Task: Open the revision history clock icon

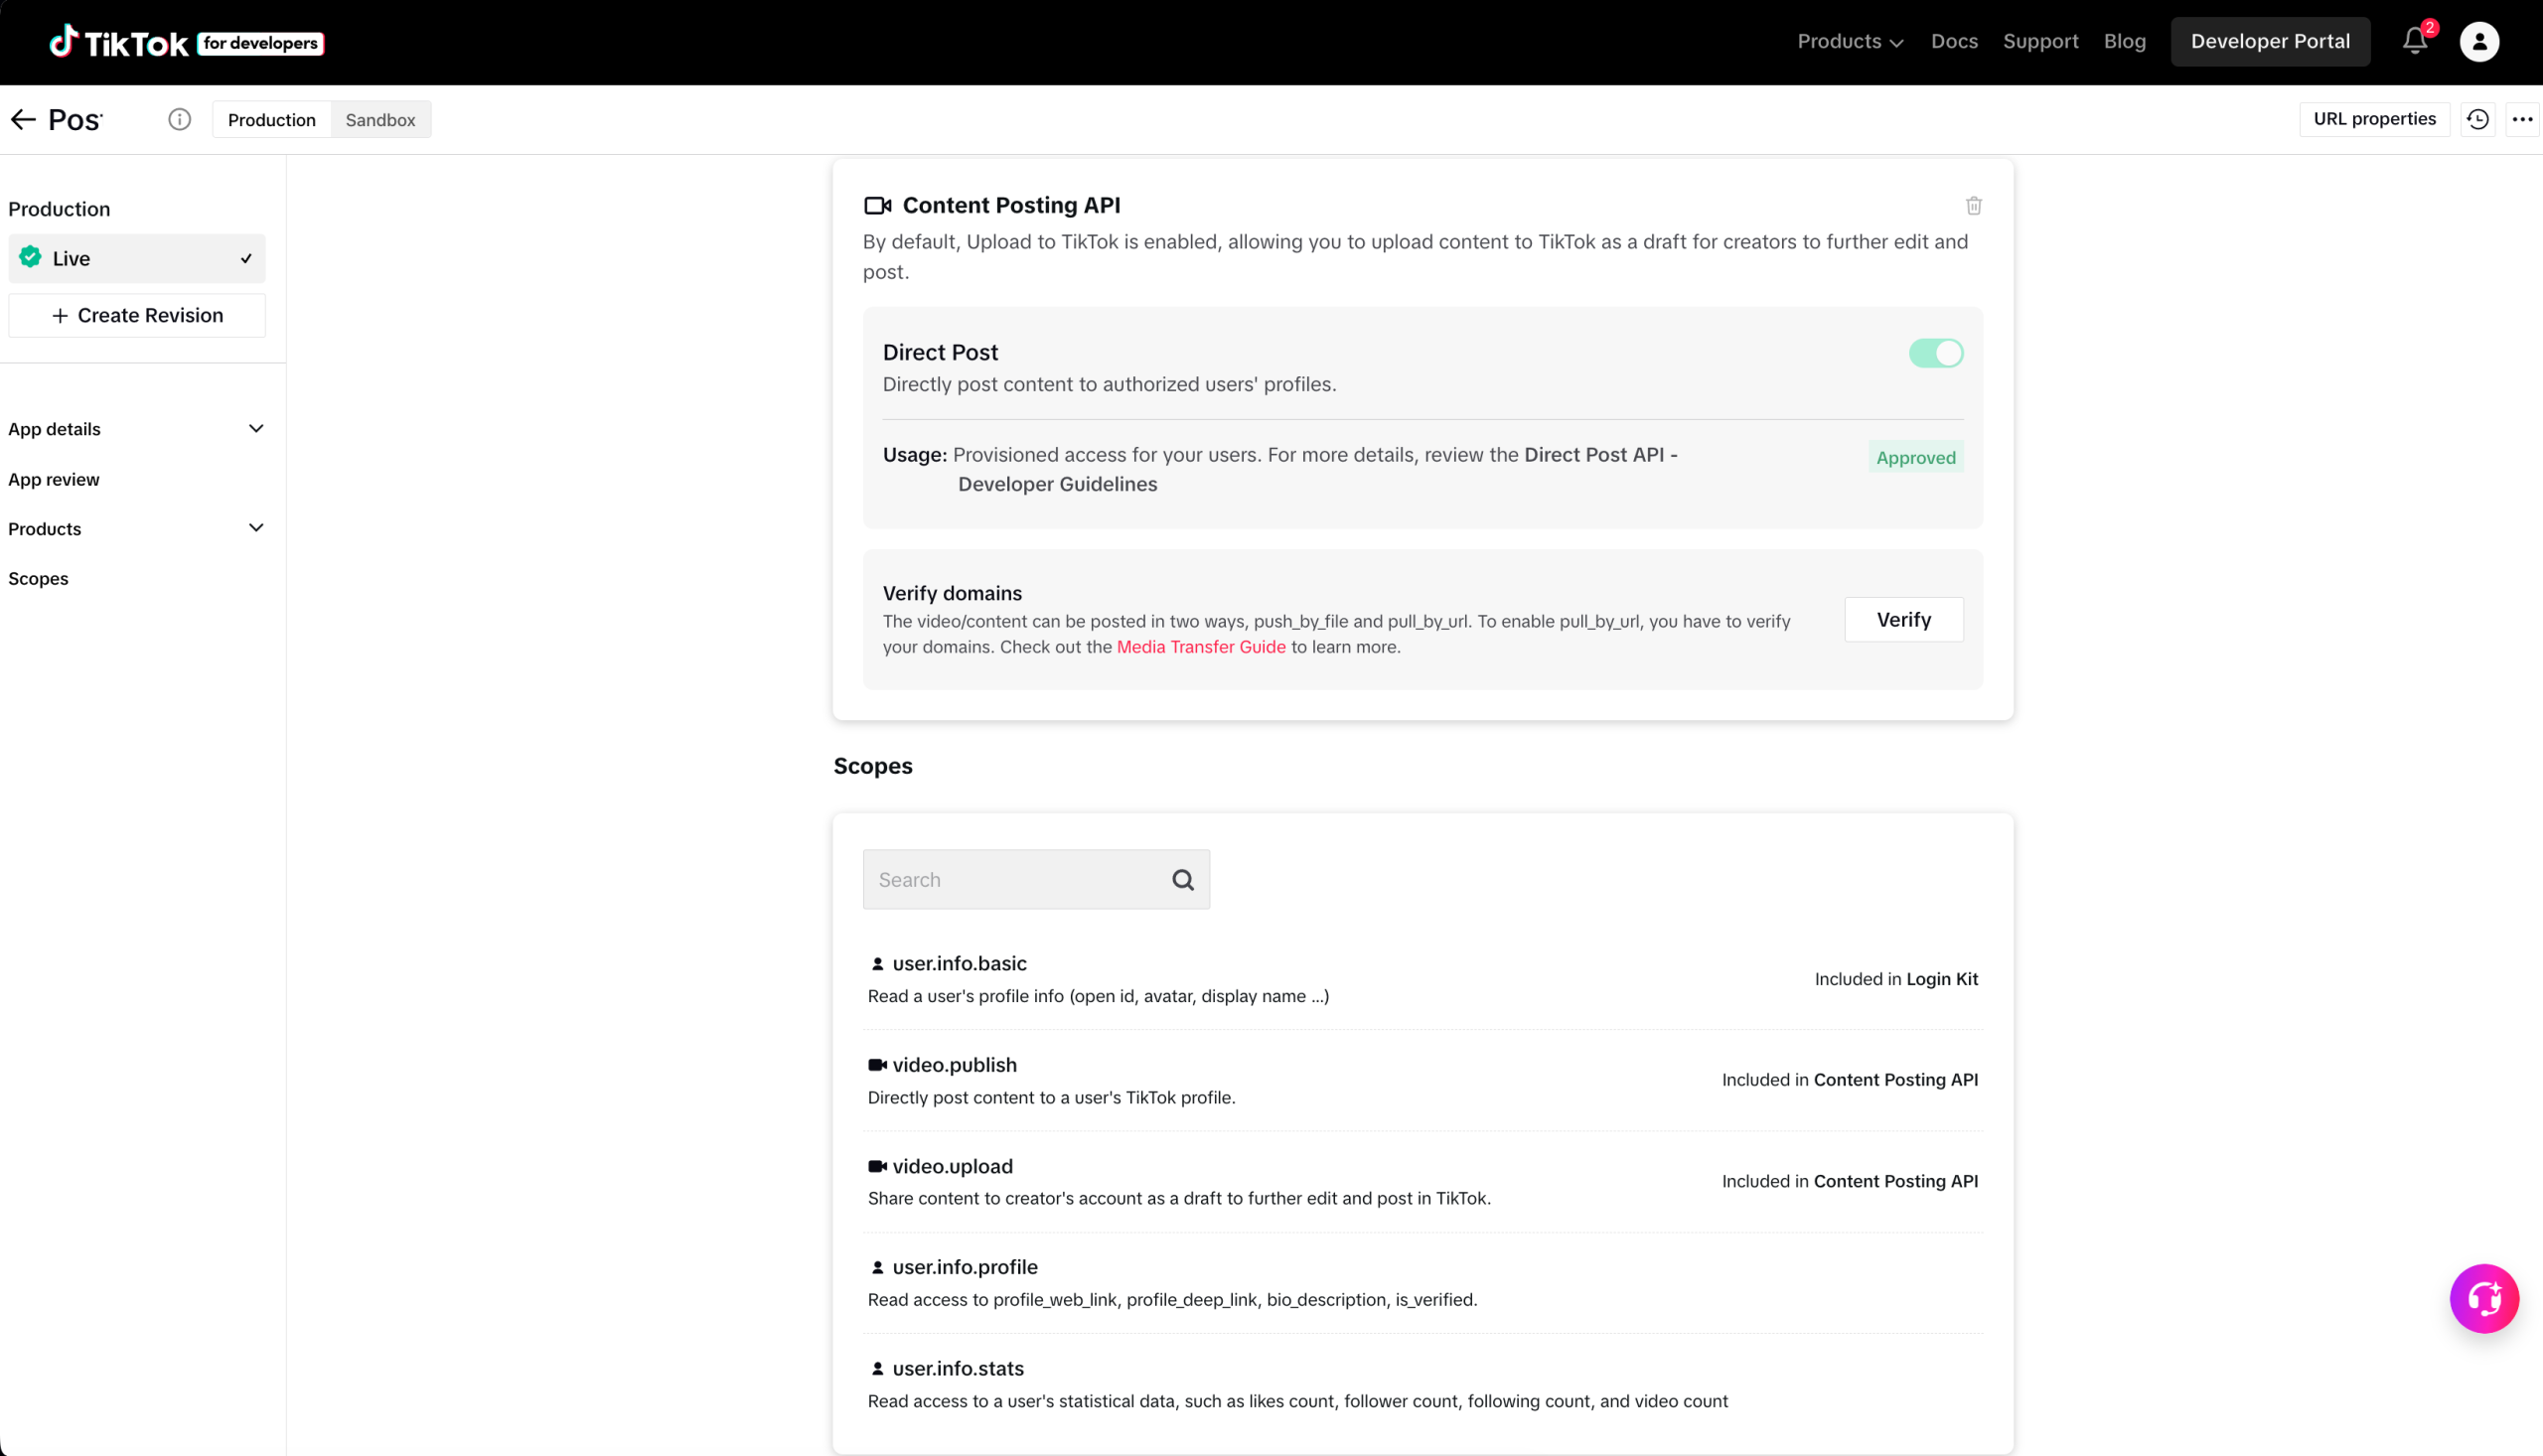Action: click(2478, 119)
